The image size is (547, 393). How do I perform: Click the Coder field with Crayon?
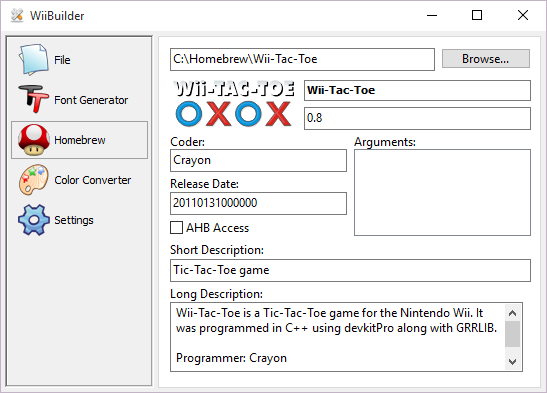[x=258, y=160]
